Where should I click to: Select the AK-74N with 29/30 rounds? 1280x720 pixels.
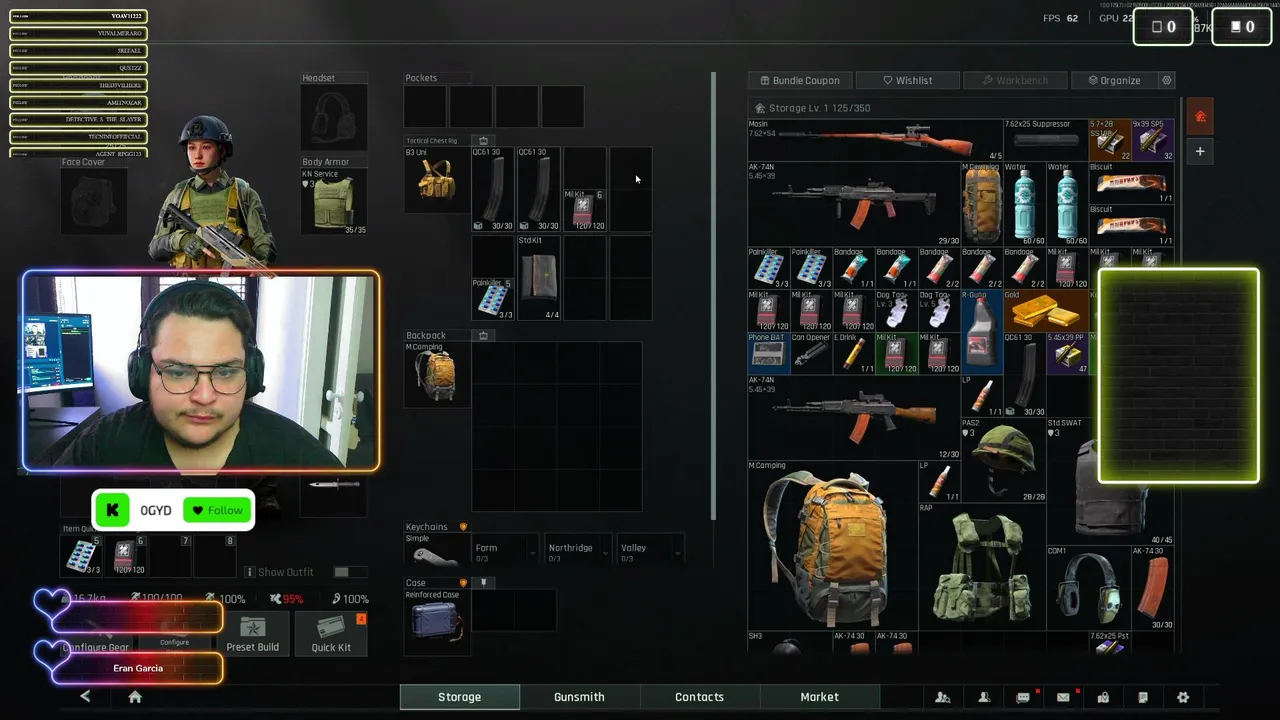click(x=854, y=204)
